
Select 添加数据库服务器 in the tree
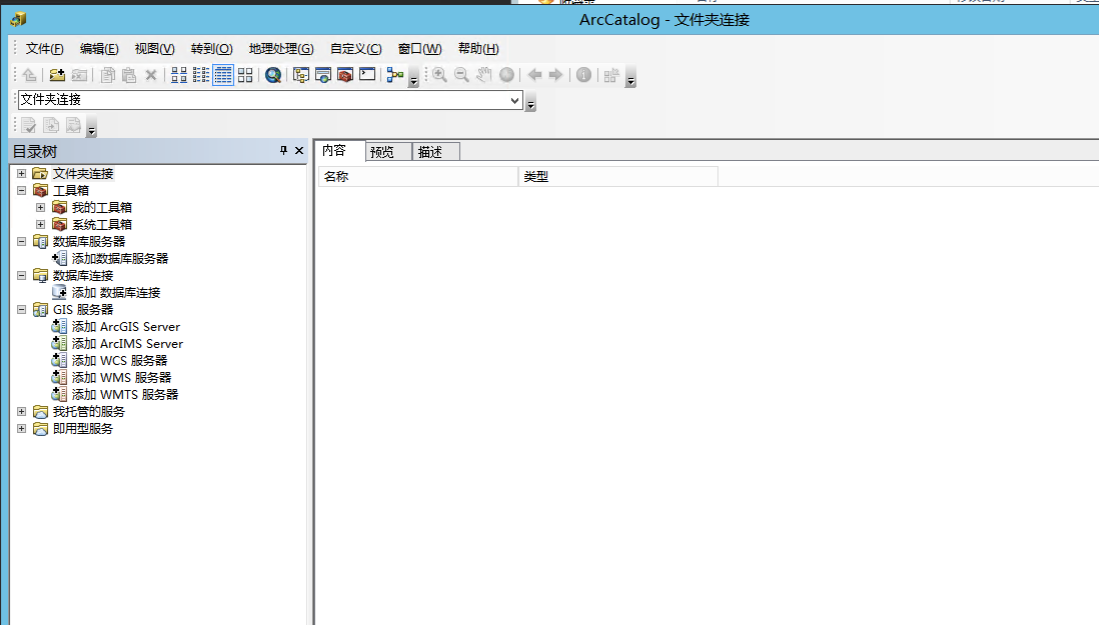click(120, 259)
